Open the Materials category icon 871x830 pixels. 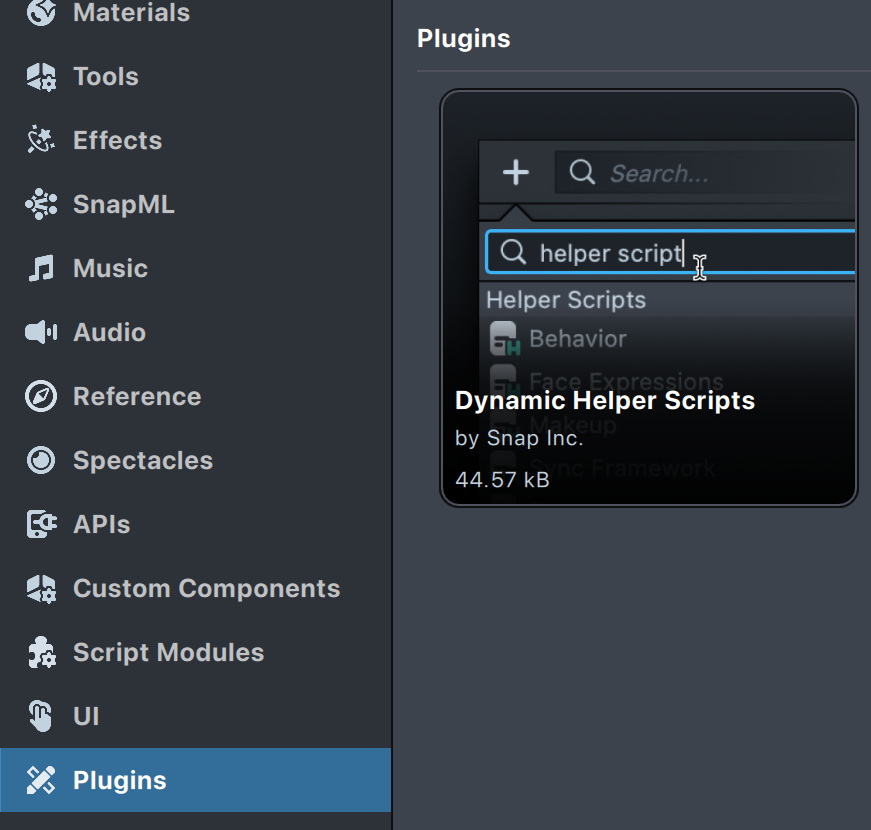coord(41,13)
